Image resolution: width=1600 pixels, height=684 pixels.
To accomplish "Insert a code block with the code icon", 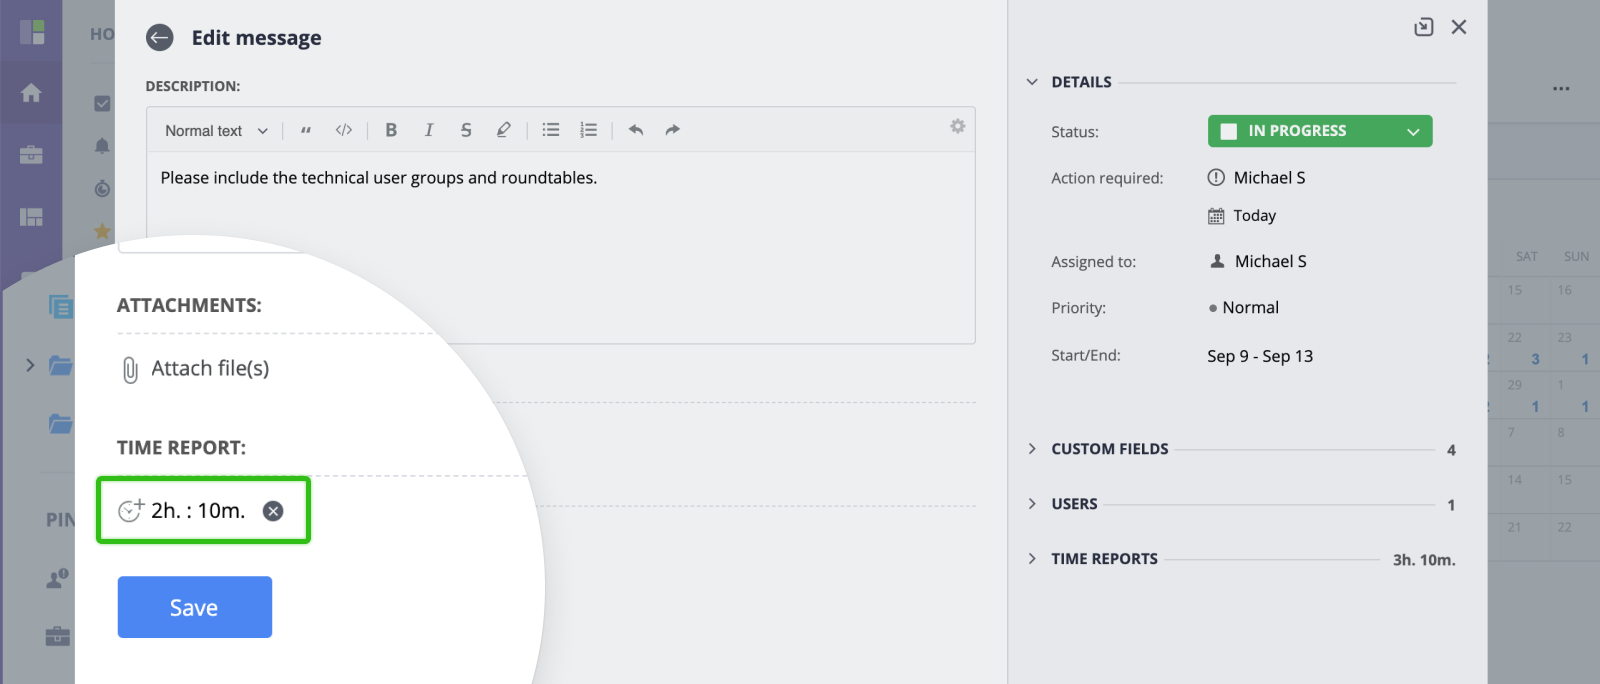I will point(344,130).
